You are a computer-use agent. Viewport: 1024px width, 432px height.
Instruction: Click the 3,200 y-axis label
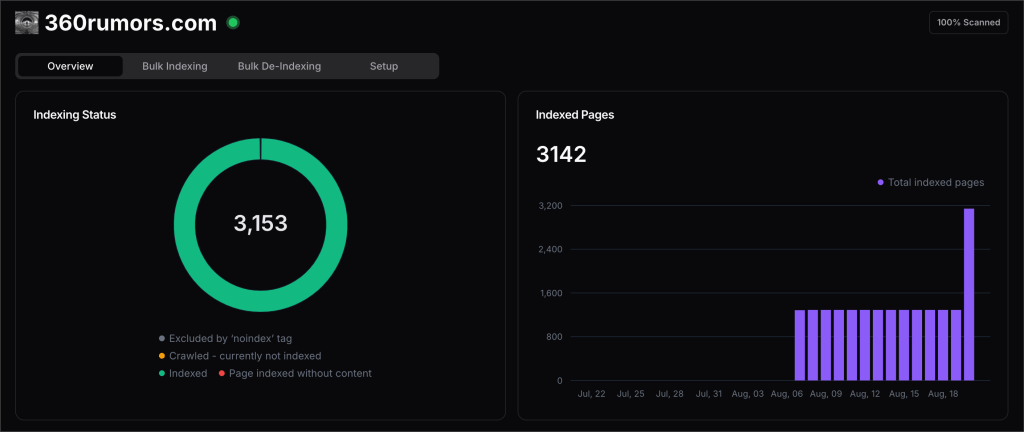[x=550, y=206]
